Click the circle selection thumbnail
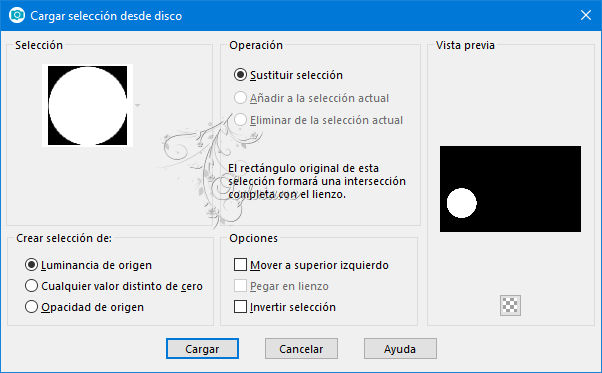This screenshot has height=373, width=602. tap(88, 106)
